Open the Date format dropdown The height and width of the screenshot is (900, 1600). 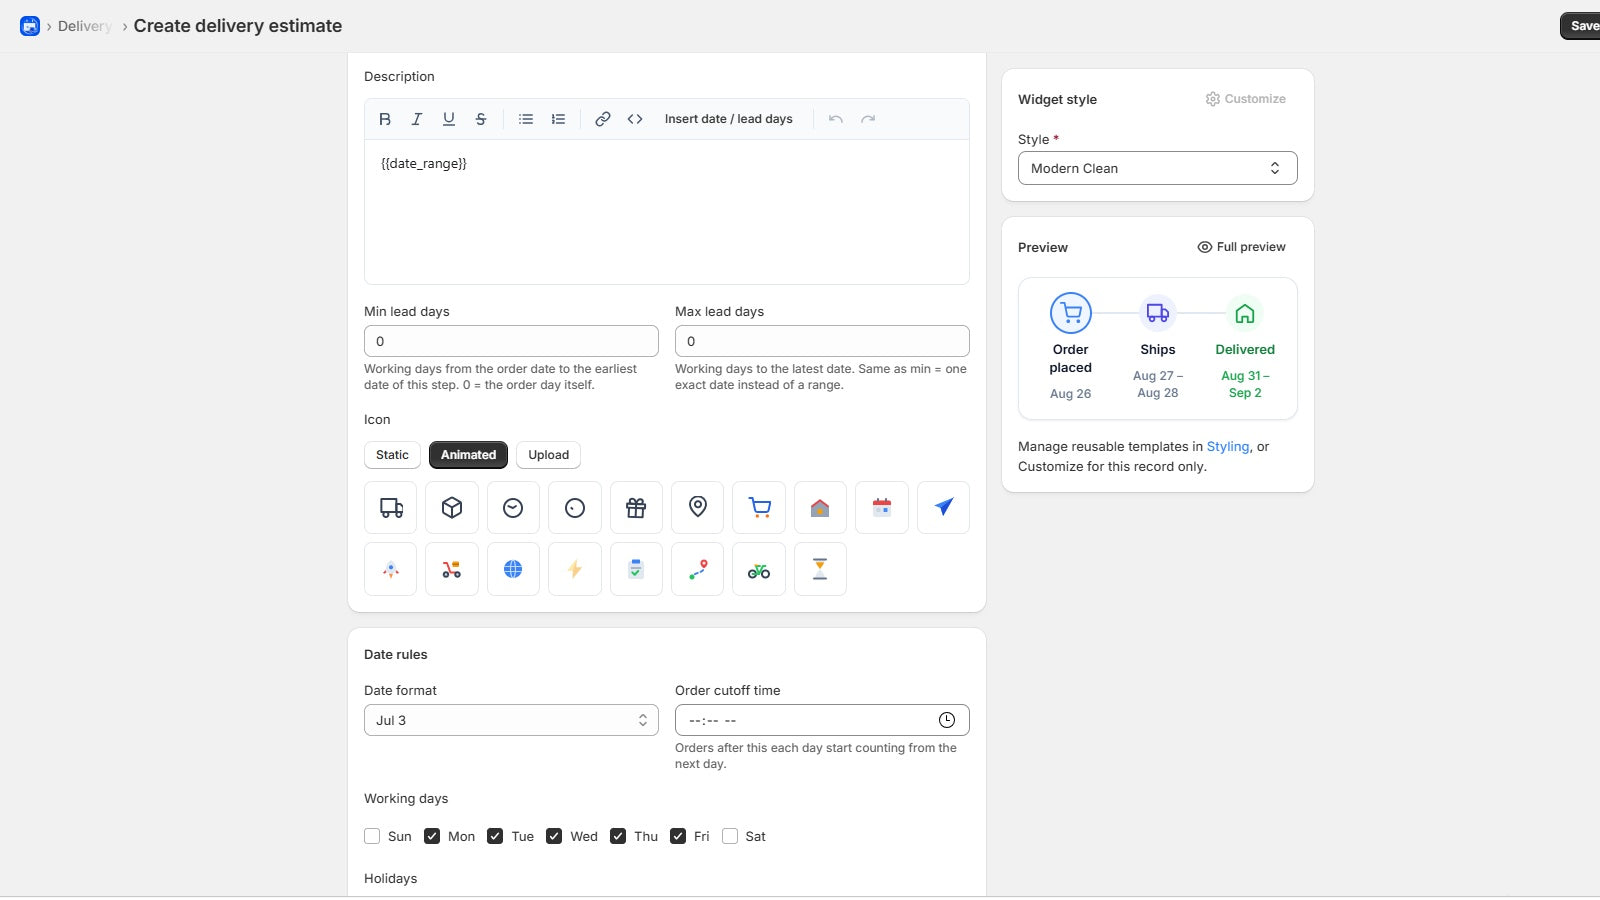point(511,720)
